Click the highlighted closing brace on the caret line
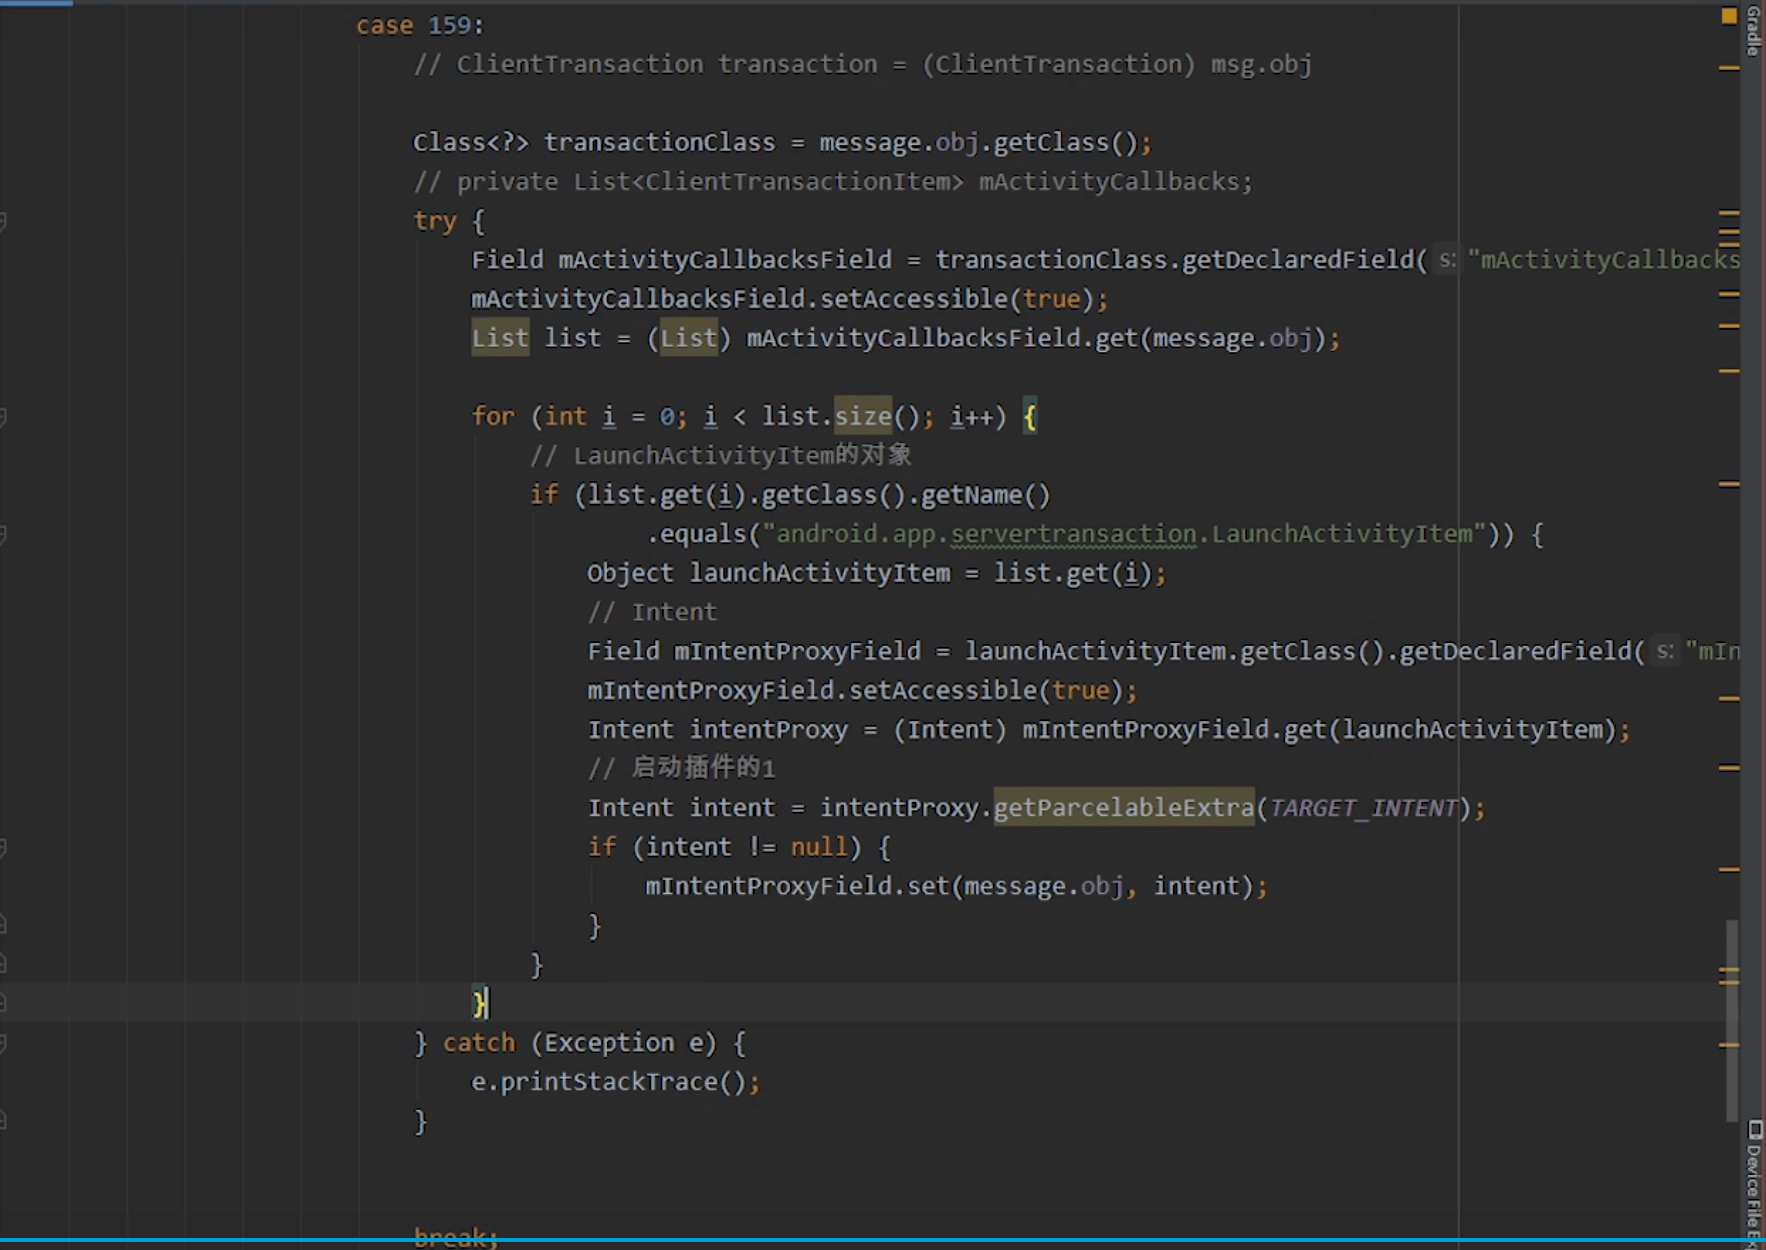Viewport: 1766px width, 1250px height. pyautogui.click(x=479, y=1003)
